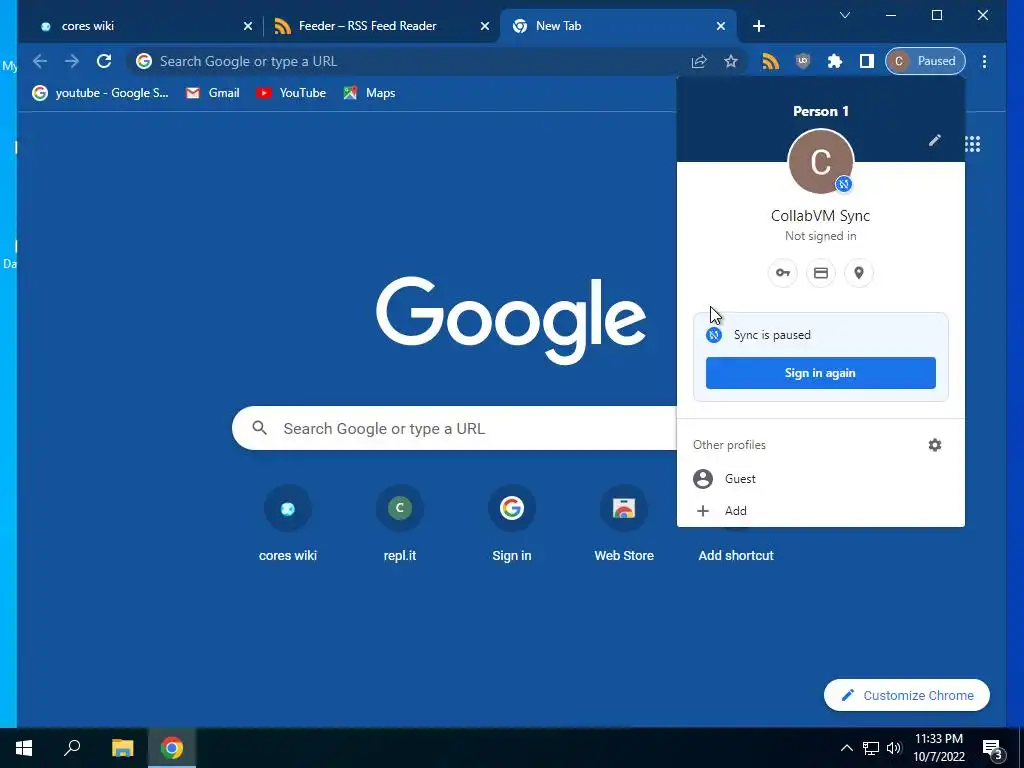Open Windows taskbar search
Screen dimensions: 1024x768
click(72, 748)
